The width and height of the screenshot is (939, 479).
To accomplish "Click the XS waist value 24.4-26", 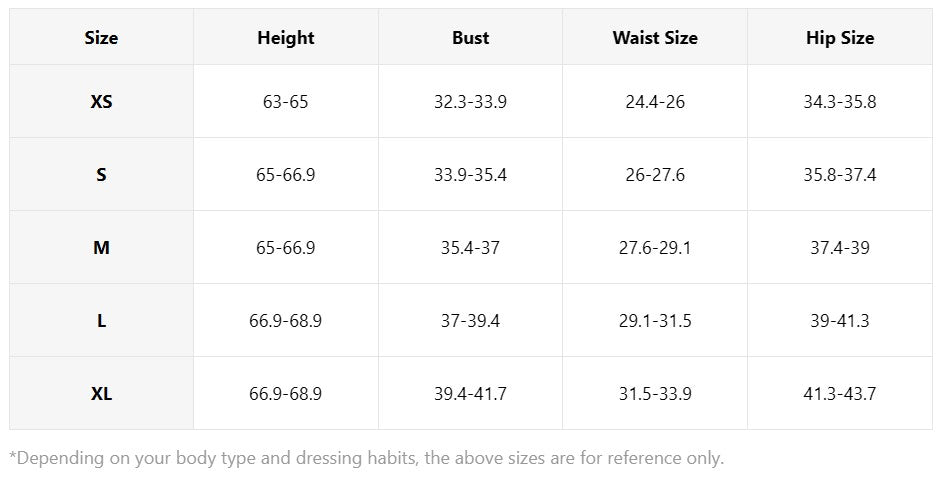I will [x=655, y=101].
